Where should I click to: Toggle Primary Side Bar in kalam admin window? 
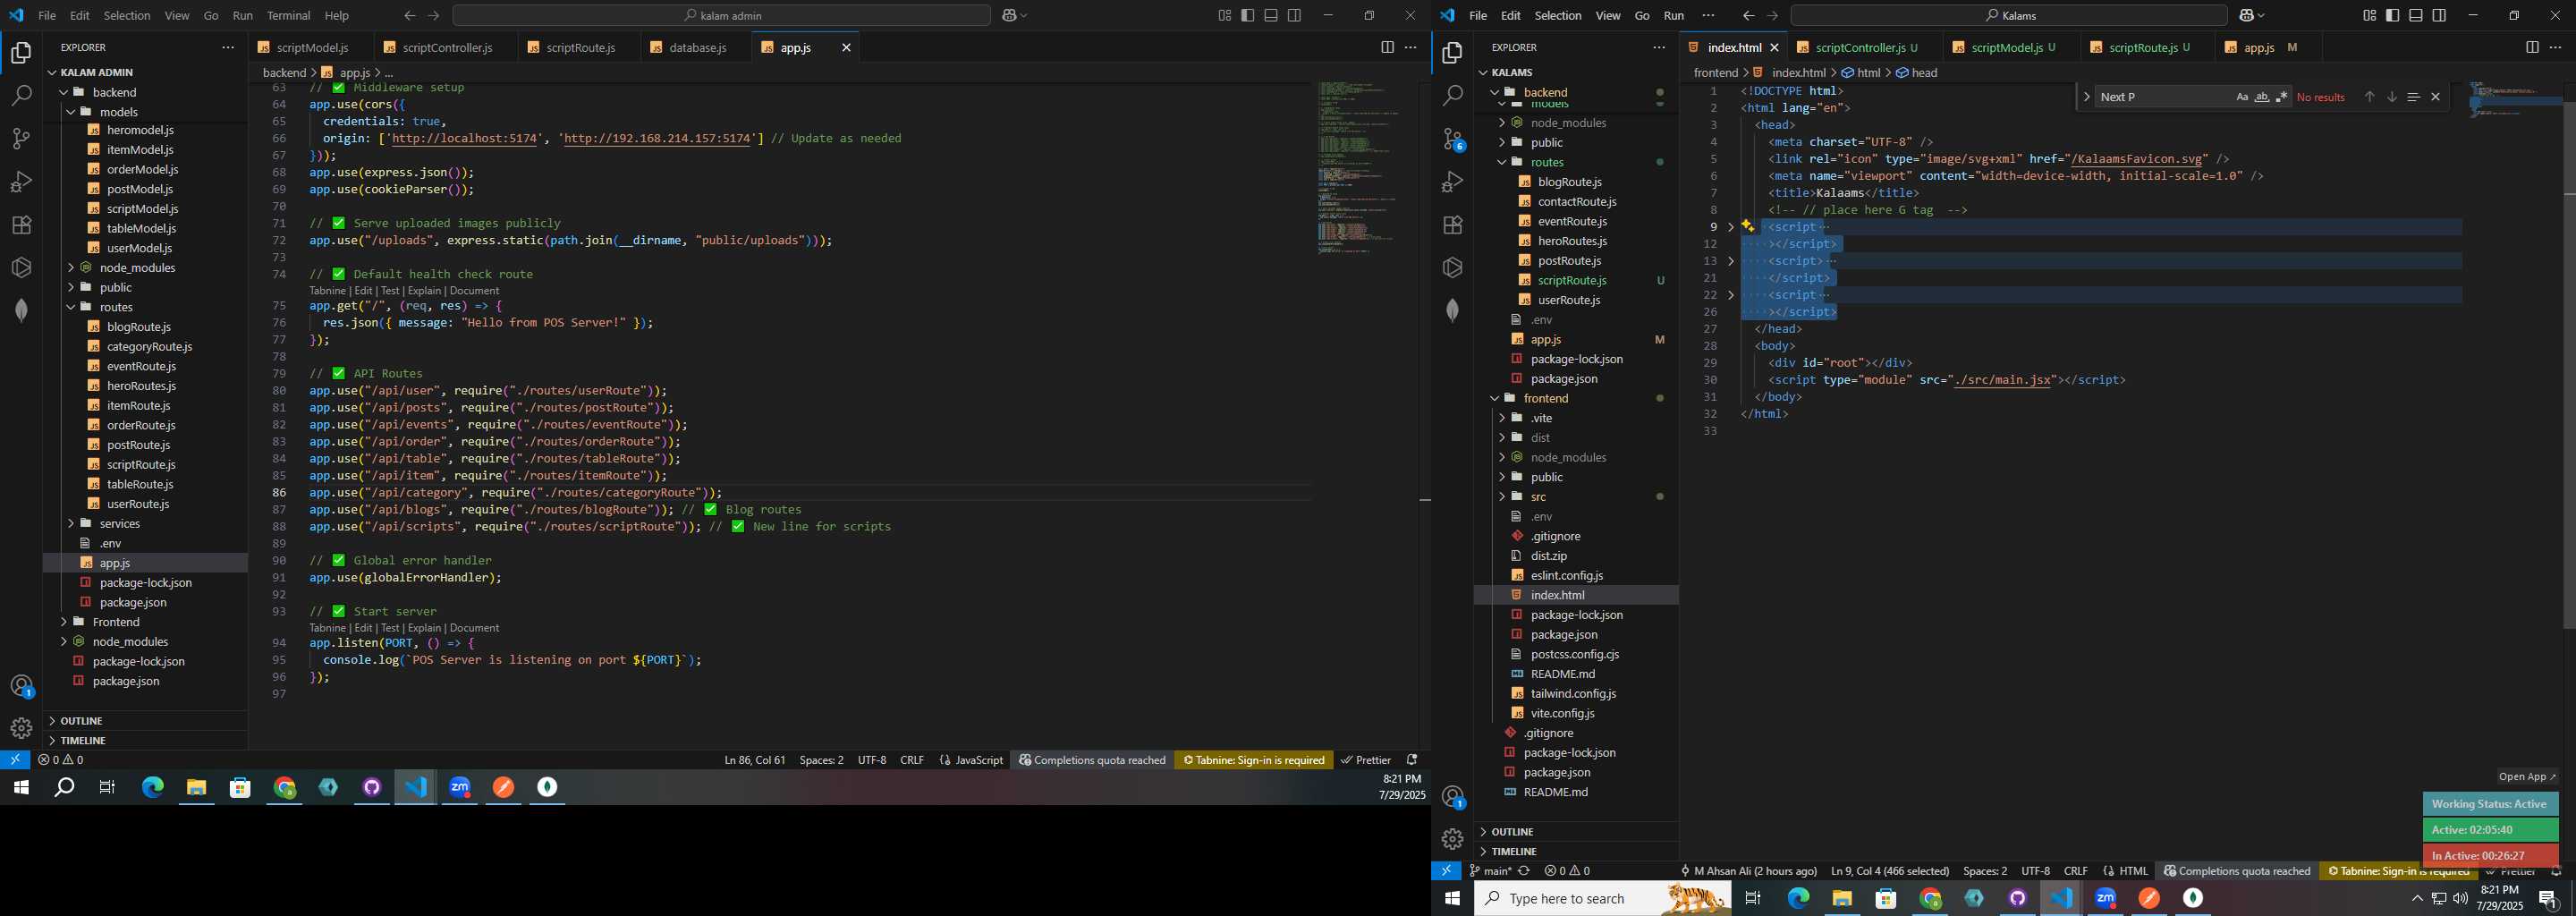tap(1247, 15)
